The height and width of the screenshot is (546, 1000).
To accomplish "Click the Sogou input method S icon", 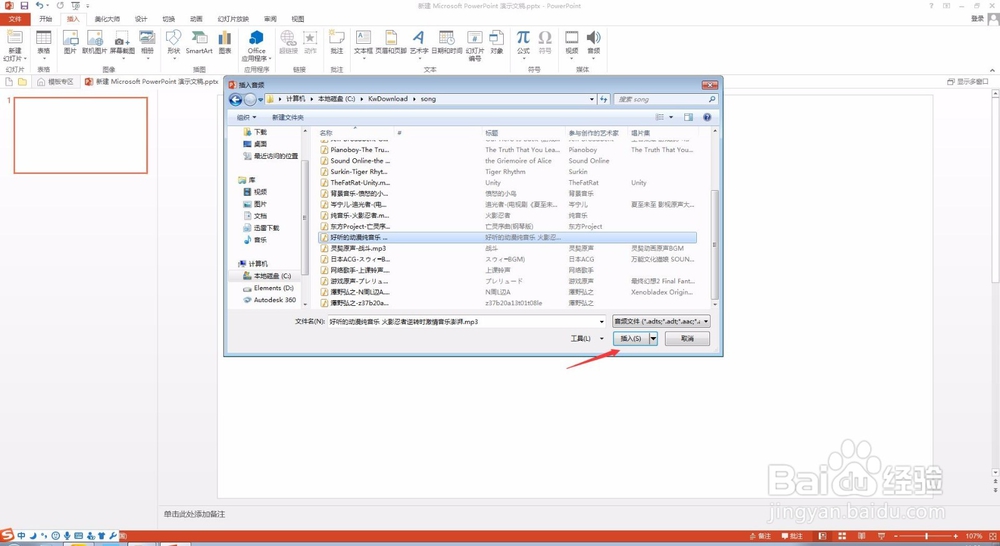I will coord(7,536).
